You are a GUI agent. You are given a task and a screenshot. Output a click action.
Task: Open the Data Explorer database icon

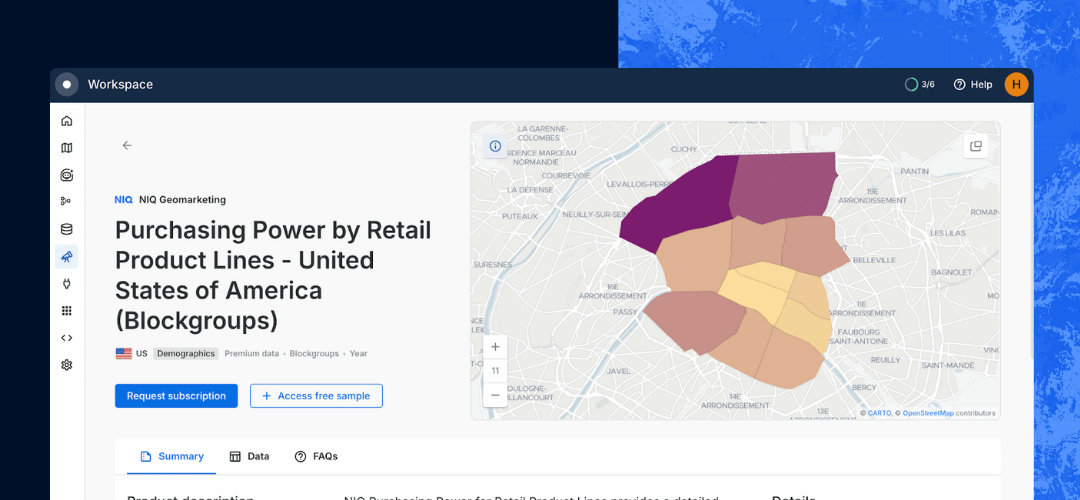pos(67,229)
